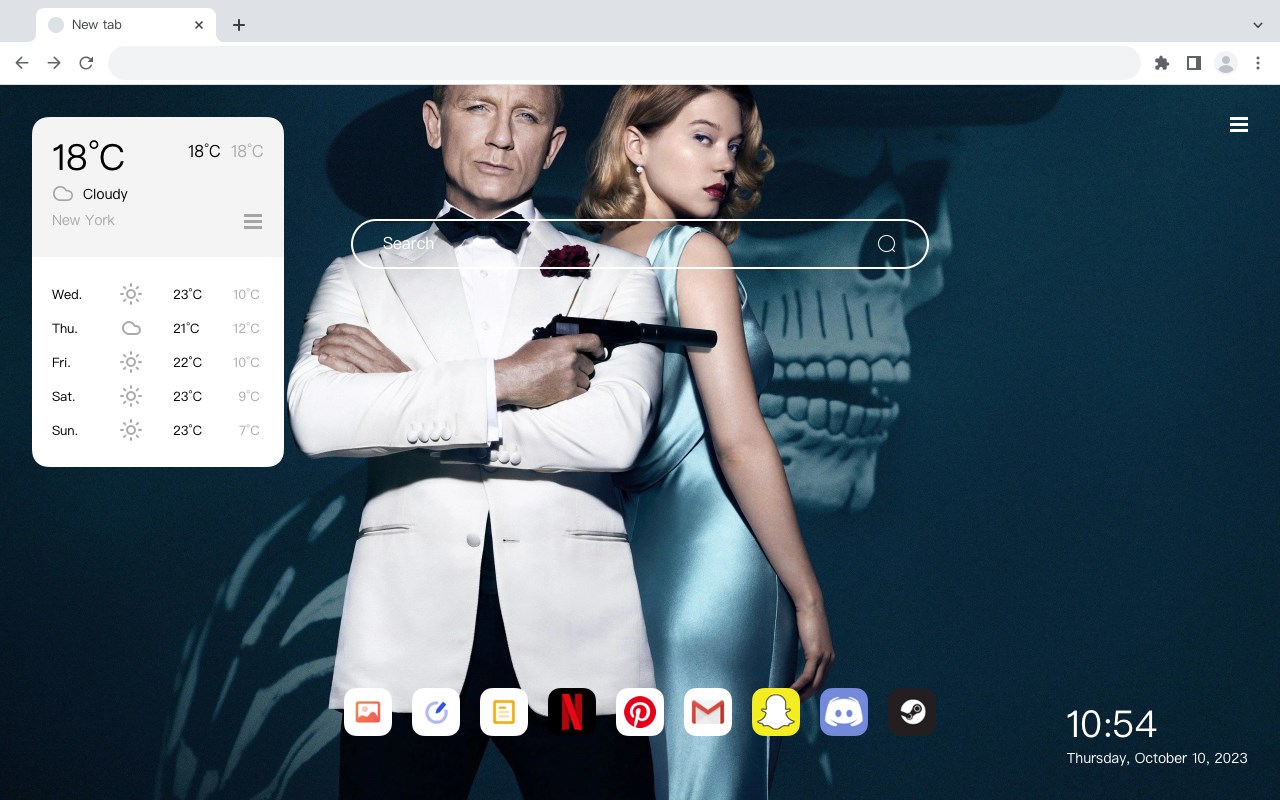
Task: Open the Steam shortcut
Action: (912, 712)
